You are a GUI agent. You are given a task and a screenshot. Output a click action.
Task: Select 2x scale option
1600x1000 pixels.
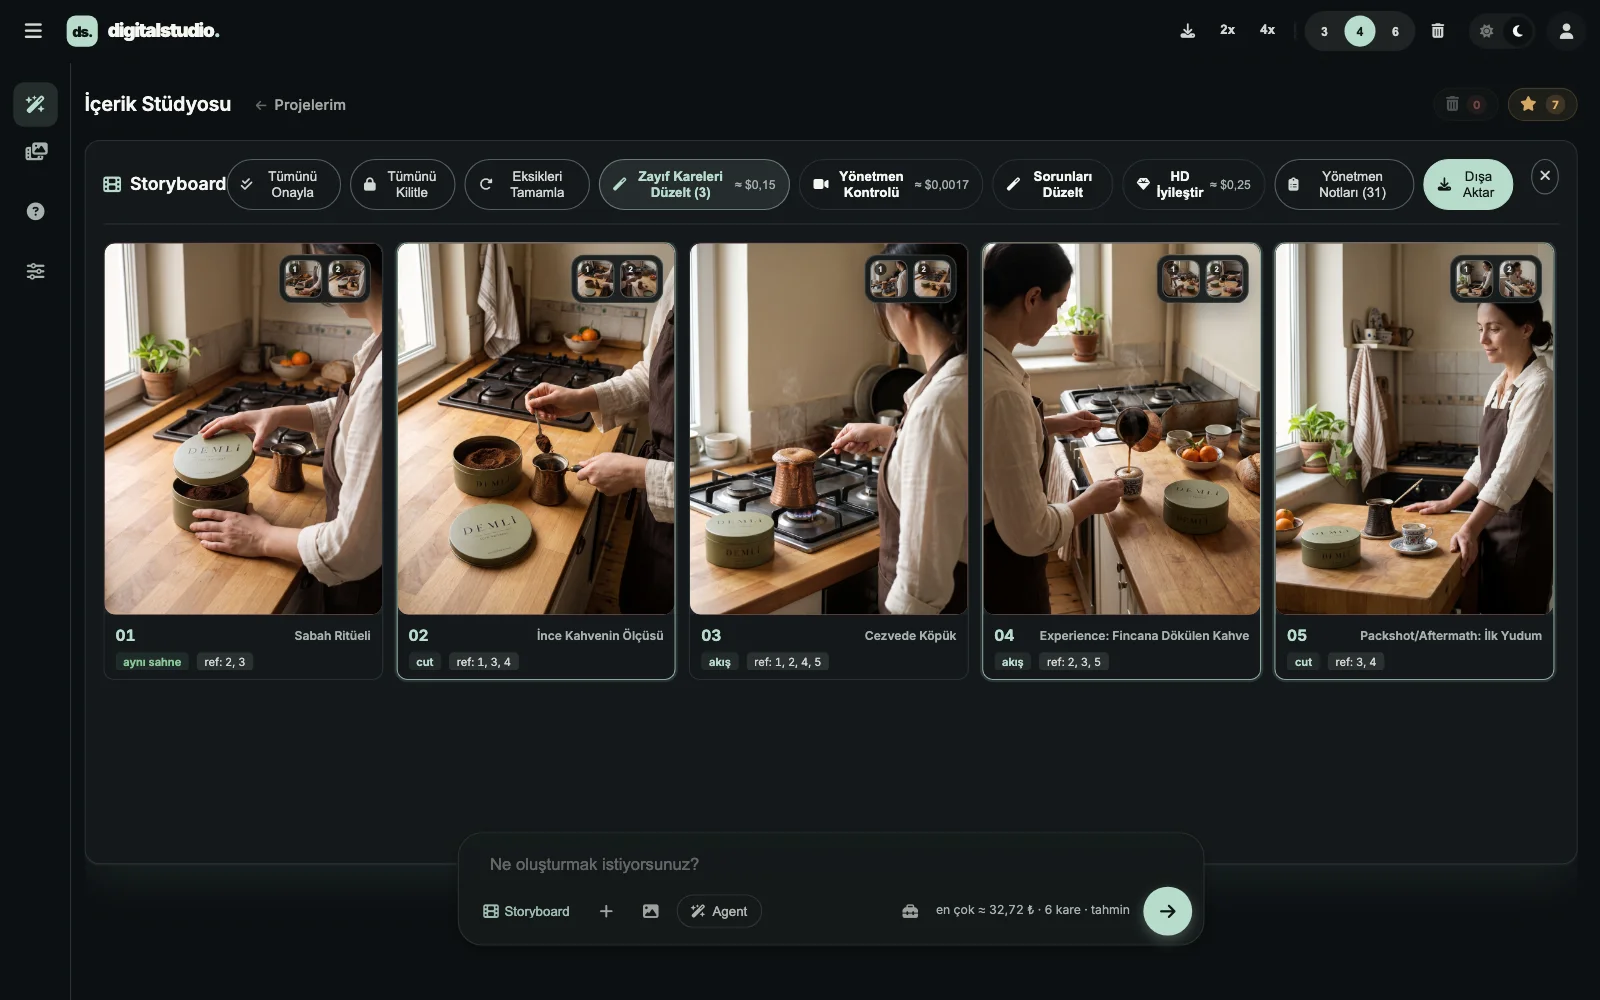click(x=1227, y=30)
